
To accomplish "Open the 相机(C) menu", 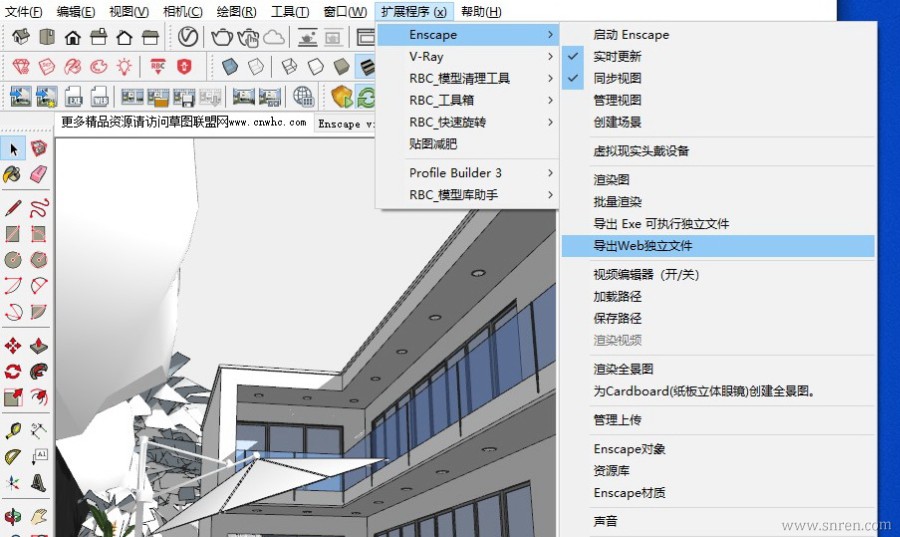I will pyautogui.click(x=183, y=11).
